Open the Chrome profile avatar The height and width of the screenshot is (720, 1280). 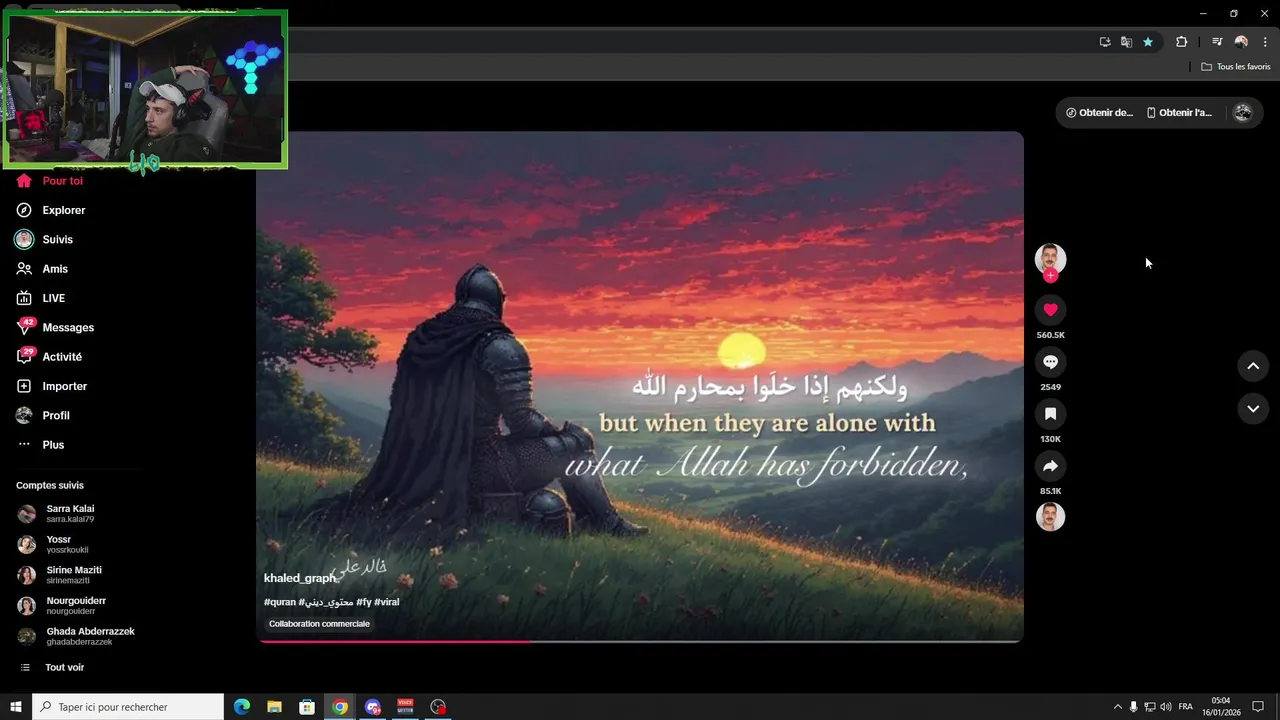tap(1241, 42)
